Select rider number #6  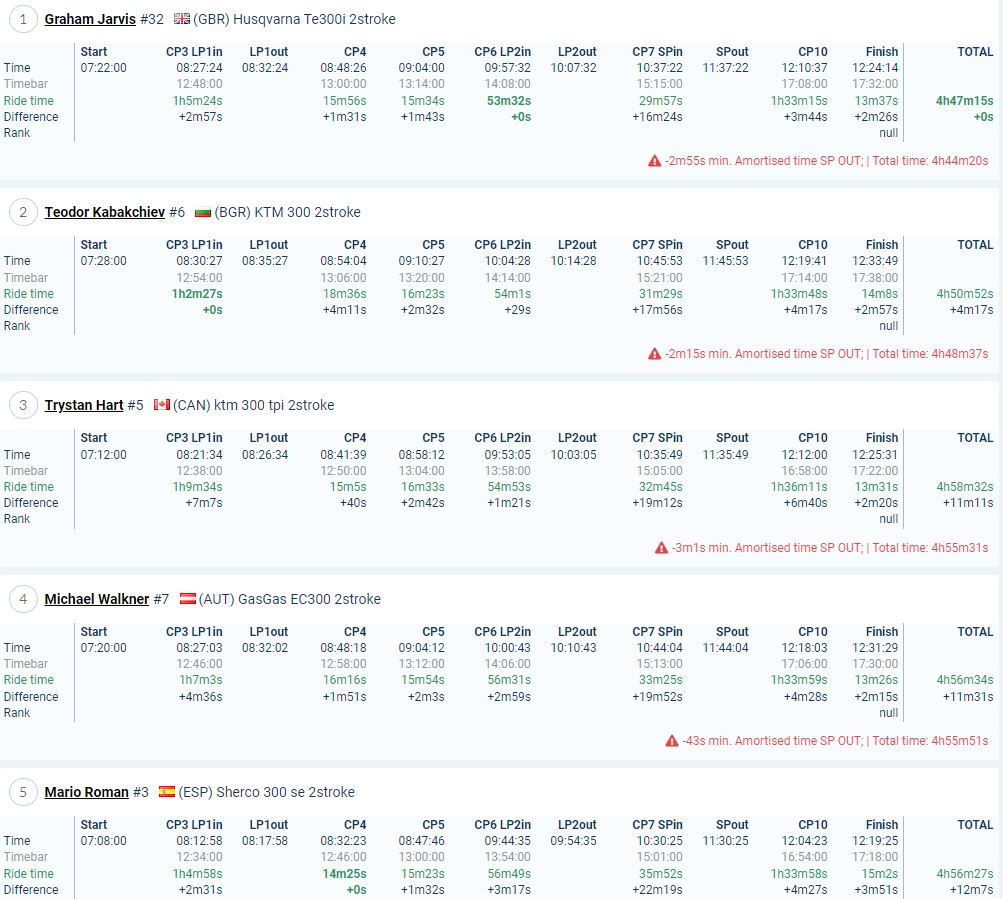click(x=177, y=212)
